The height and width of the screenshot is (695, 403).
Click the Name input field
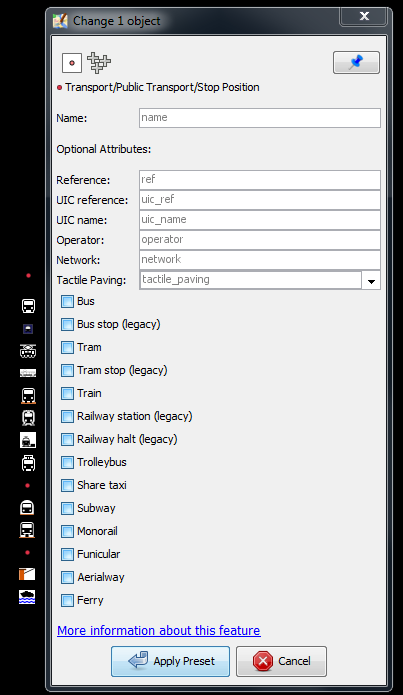[x=260, y=118]
